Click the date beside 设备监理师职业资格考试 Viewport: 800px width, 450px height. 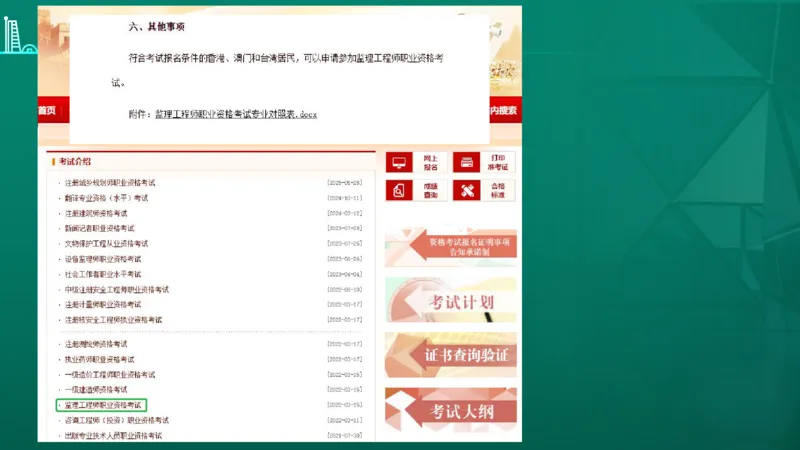click(345, 259)
